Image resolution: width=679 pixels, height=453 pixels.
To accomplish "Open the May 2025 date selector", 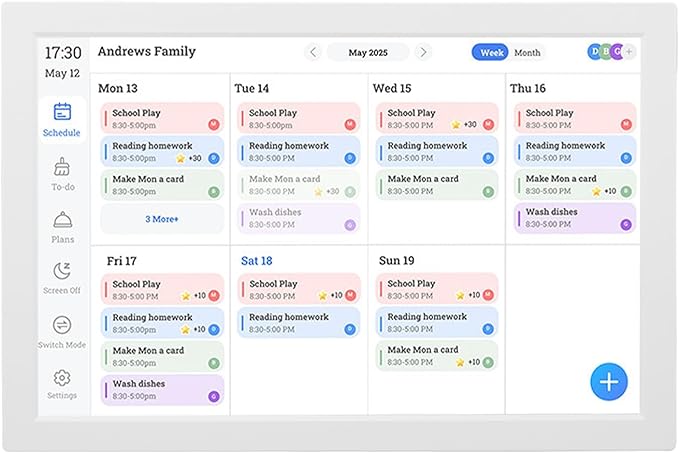I will (x=368, y=52).
